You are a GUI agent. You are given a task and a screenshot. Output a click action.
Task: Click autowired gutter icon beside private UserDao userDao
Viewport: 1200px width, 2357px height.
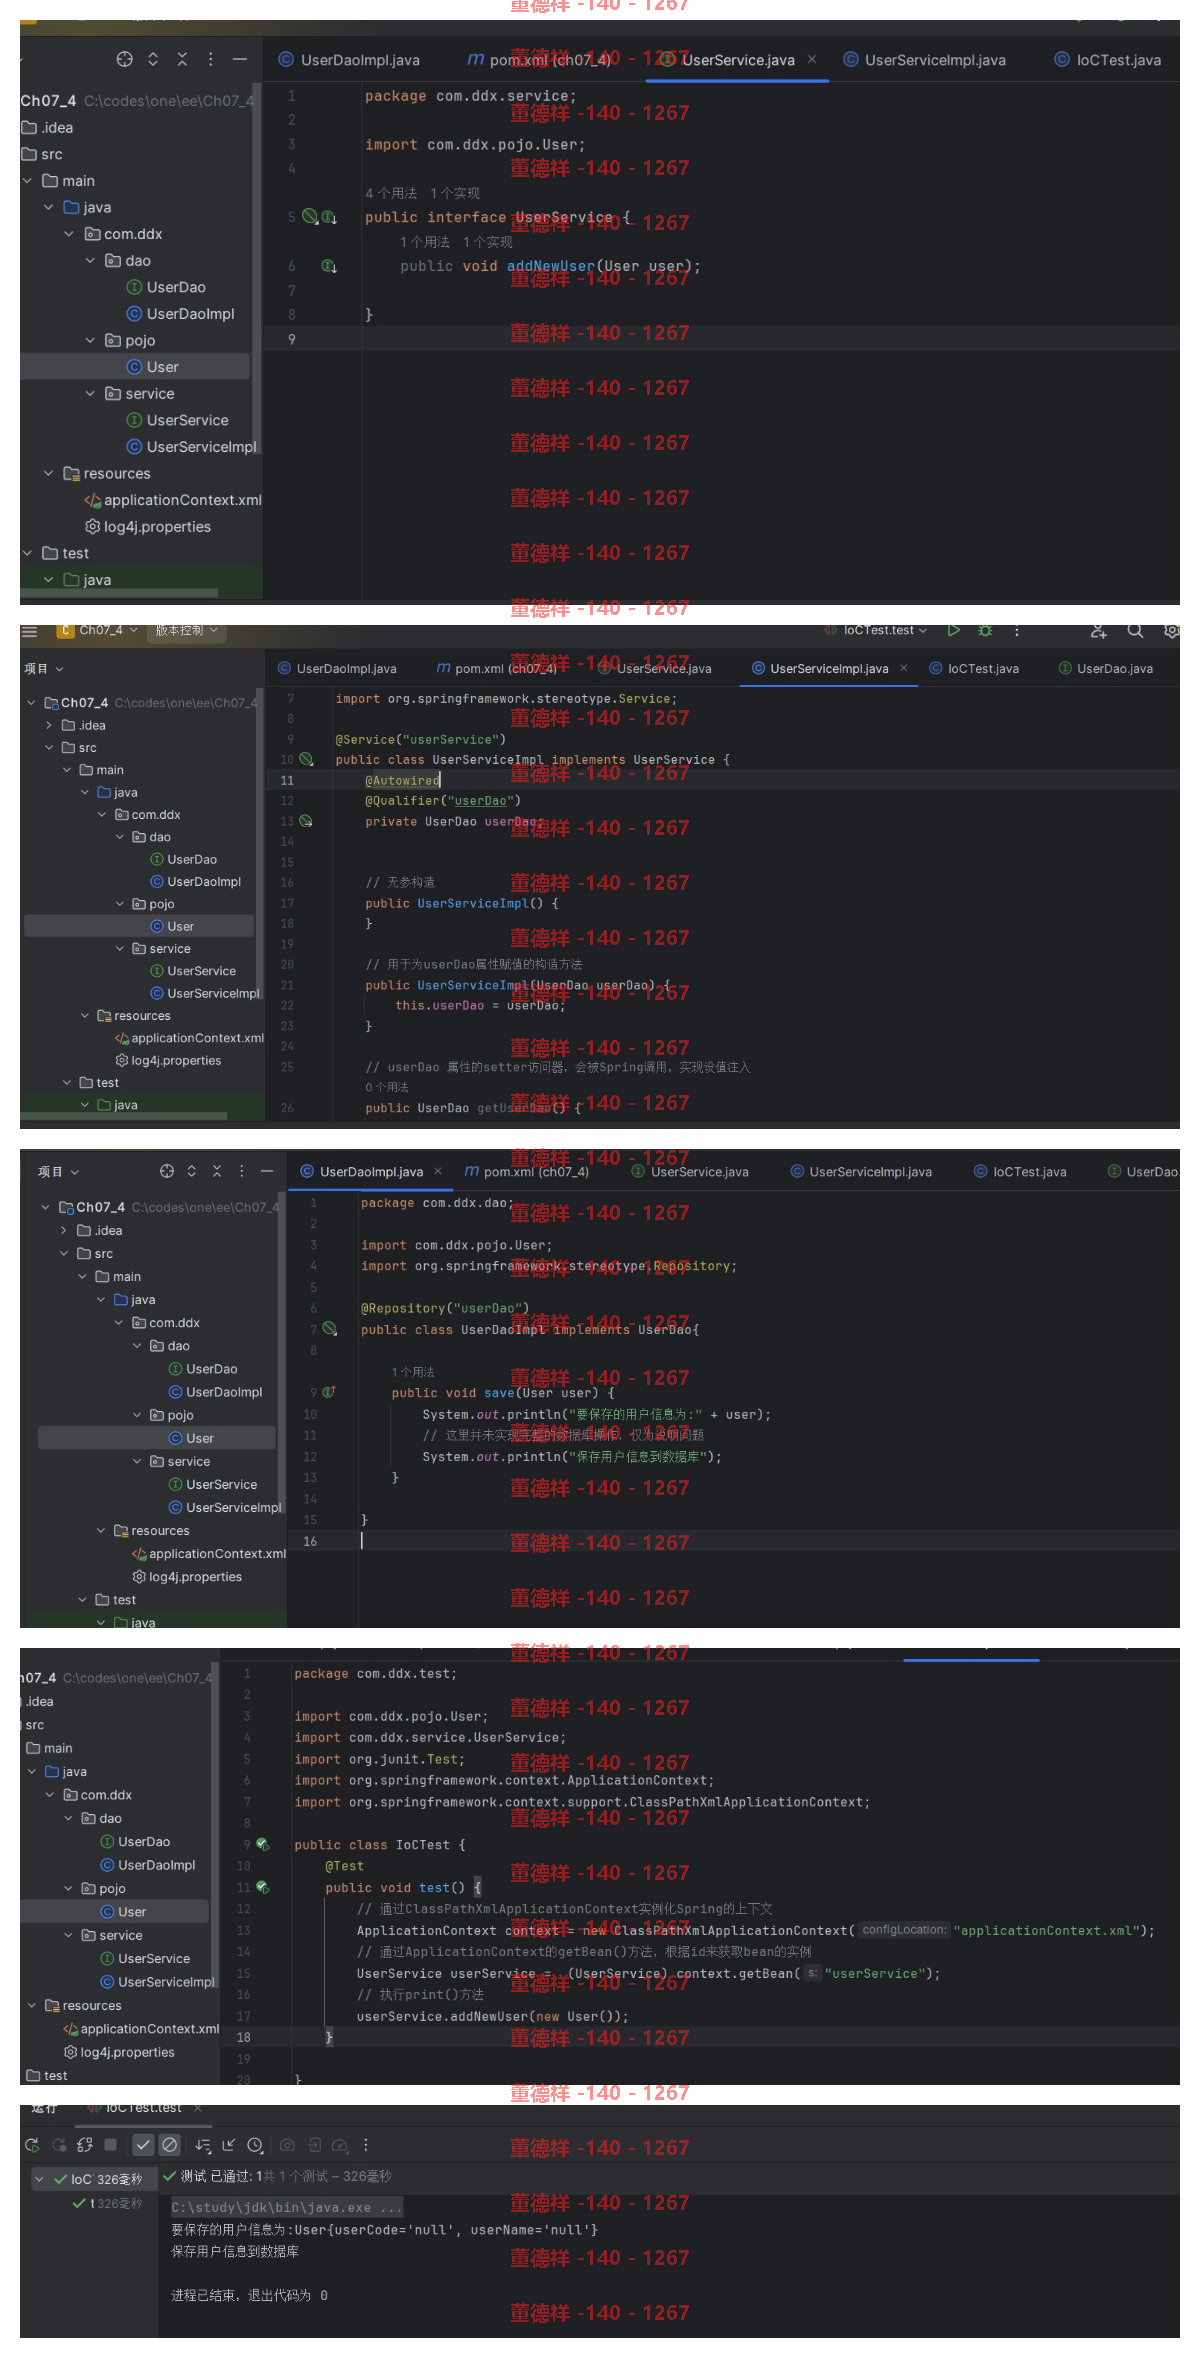click(x=306, y=821)
